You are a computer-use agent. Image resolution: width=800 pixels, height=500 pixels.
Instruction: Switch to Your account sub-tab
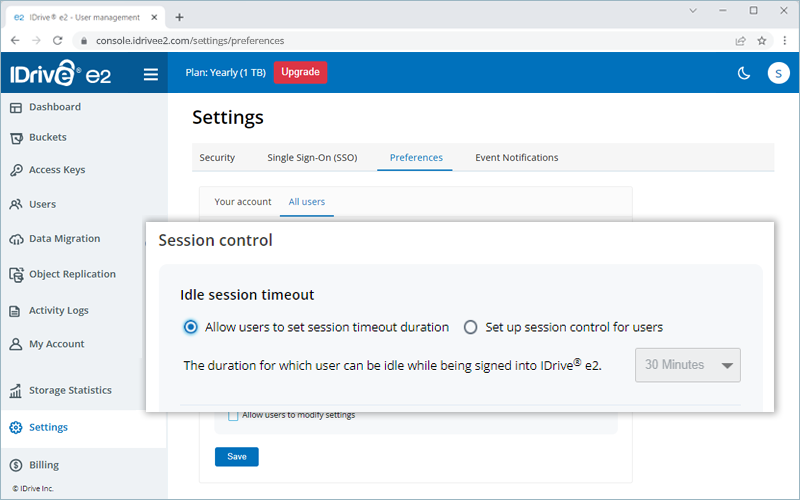tap(243, 202)
